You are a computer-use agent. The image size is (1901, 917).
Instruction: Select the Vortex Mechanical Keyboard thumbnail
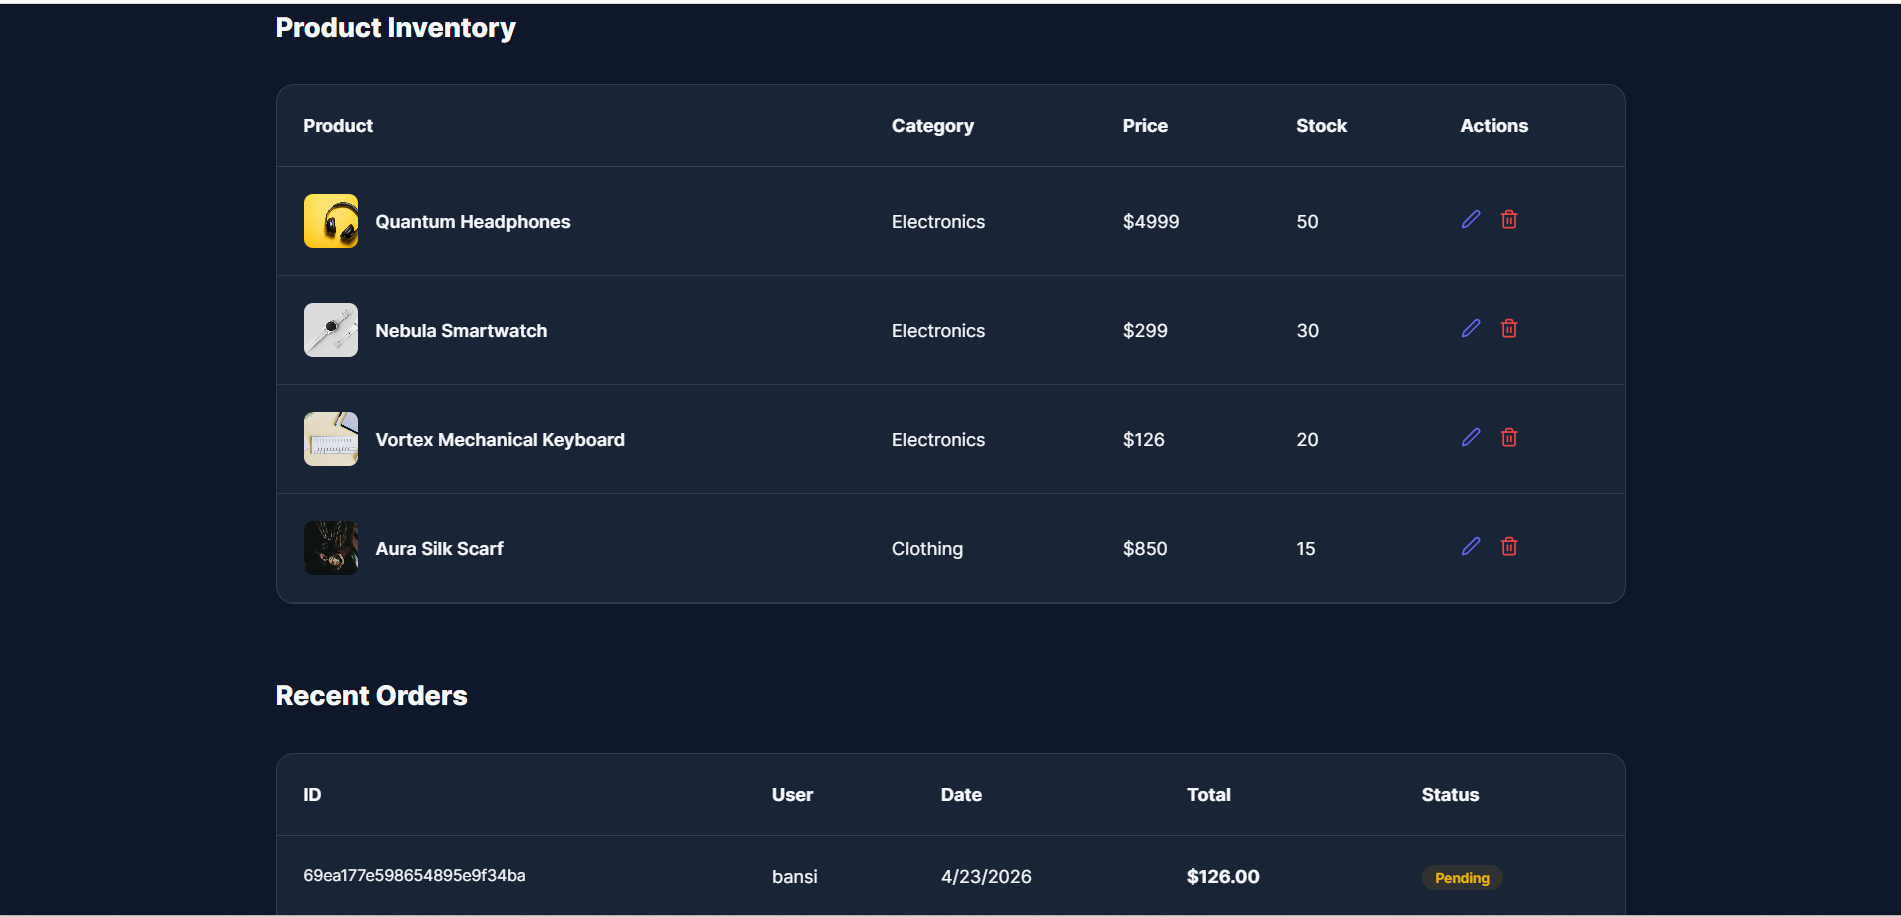(331, 439)
